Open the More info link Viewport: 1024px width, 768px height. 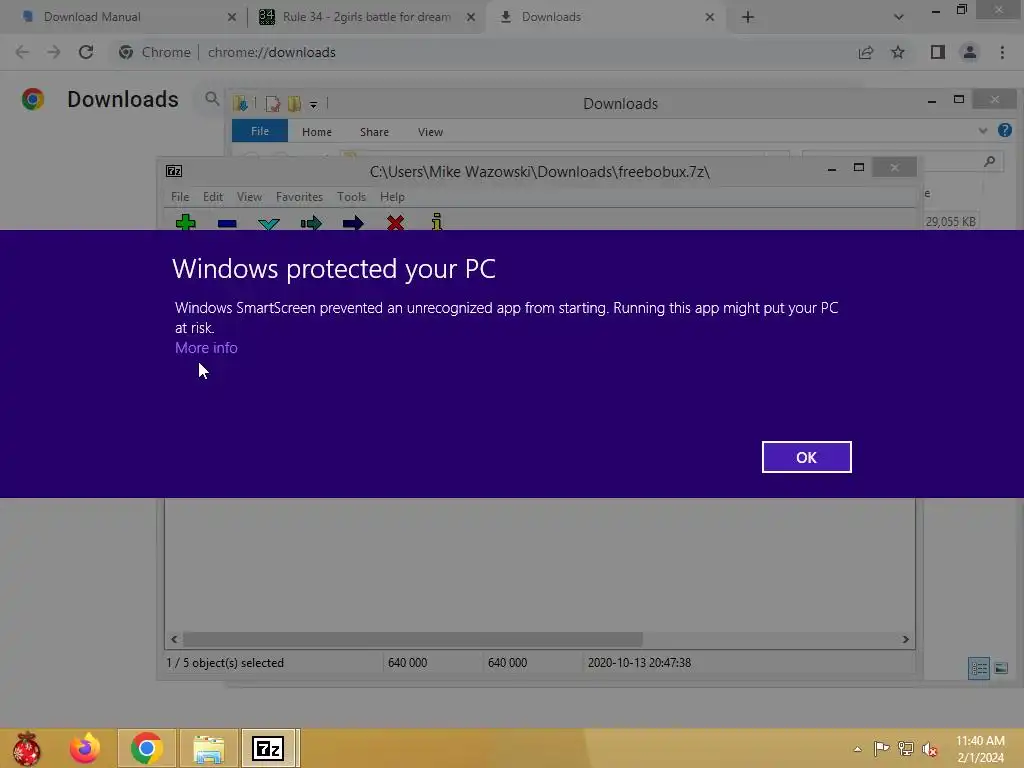pyautogui.click(x=206, y=347)
